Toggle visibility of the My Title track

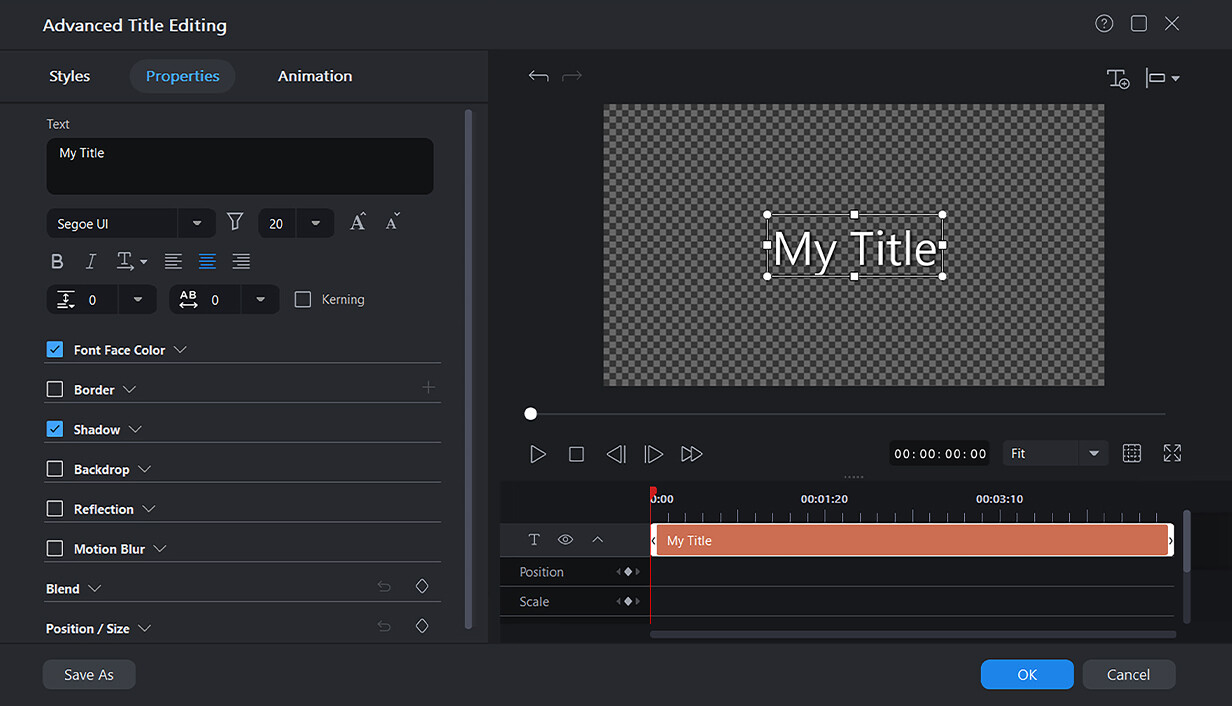(565, 540)
